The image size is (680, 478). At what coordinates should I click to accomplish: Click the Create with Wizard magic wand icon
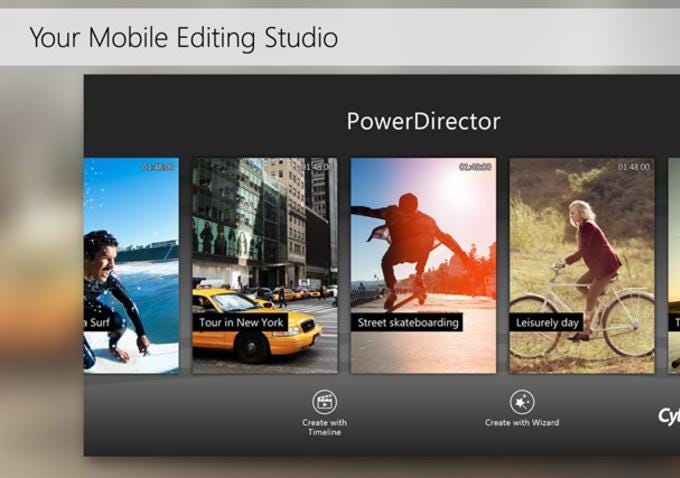(522, 402)
